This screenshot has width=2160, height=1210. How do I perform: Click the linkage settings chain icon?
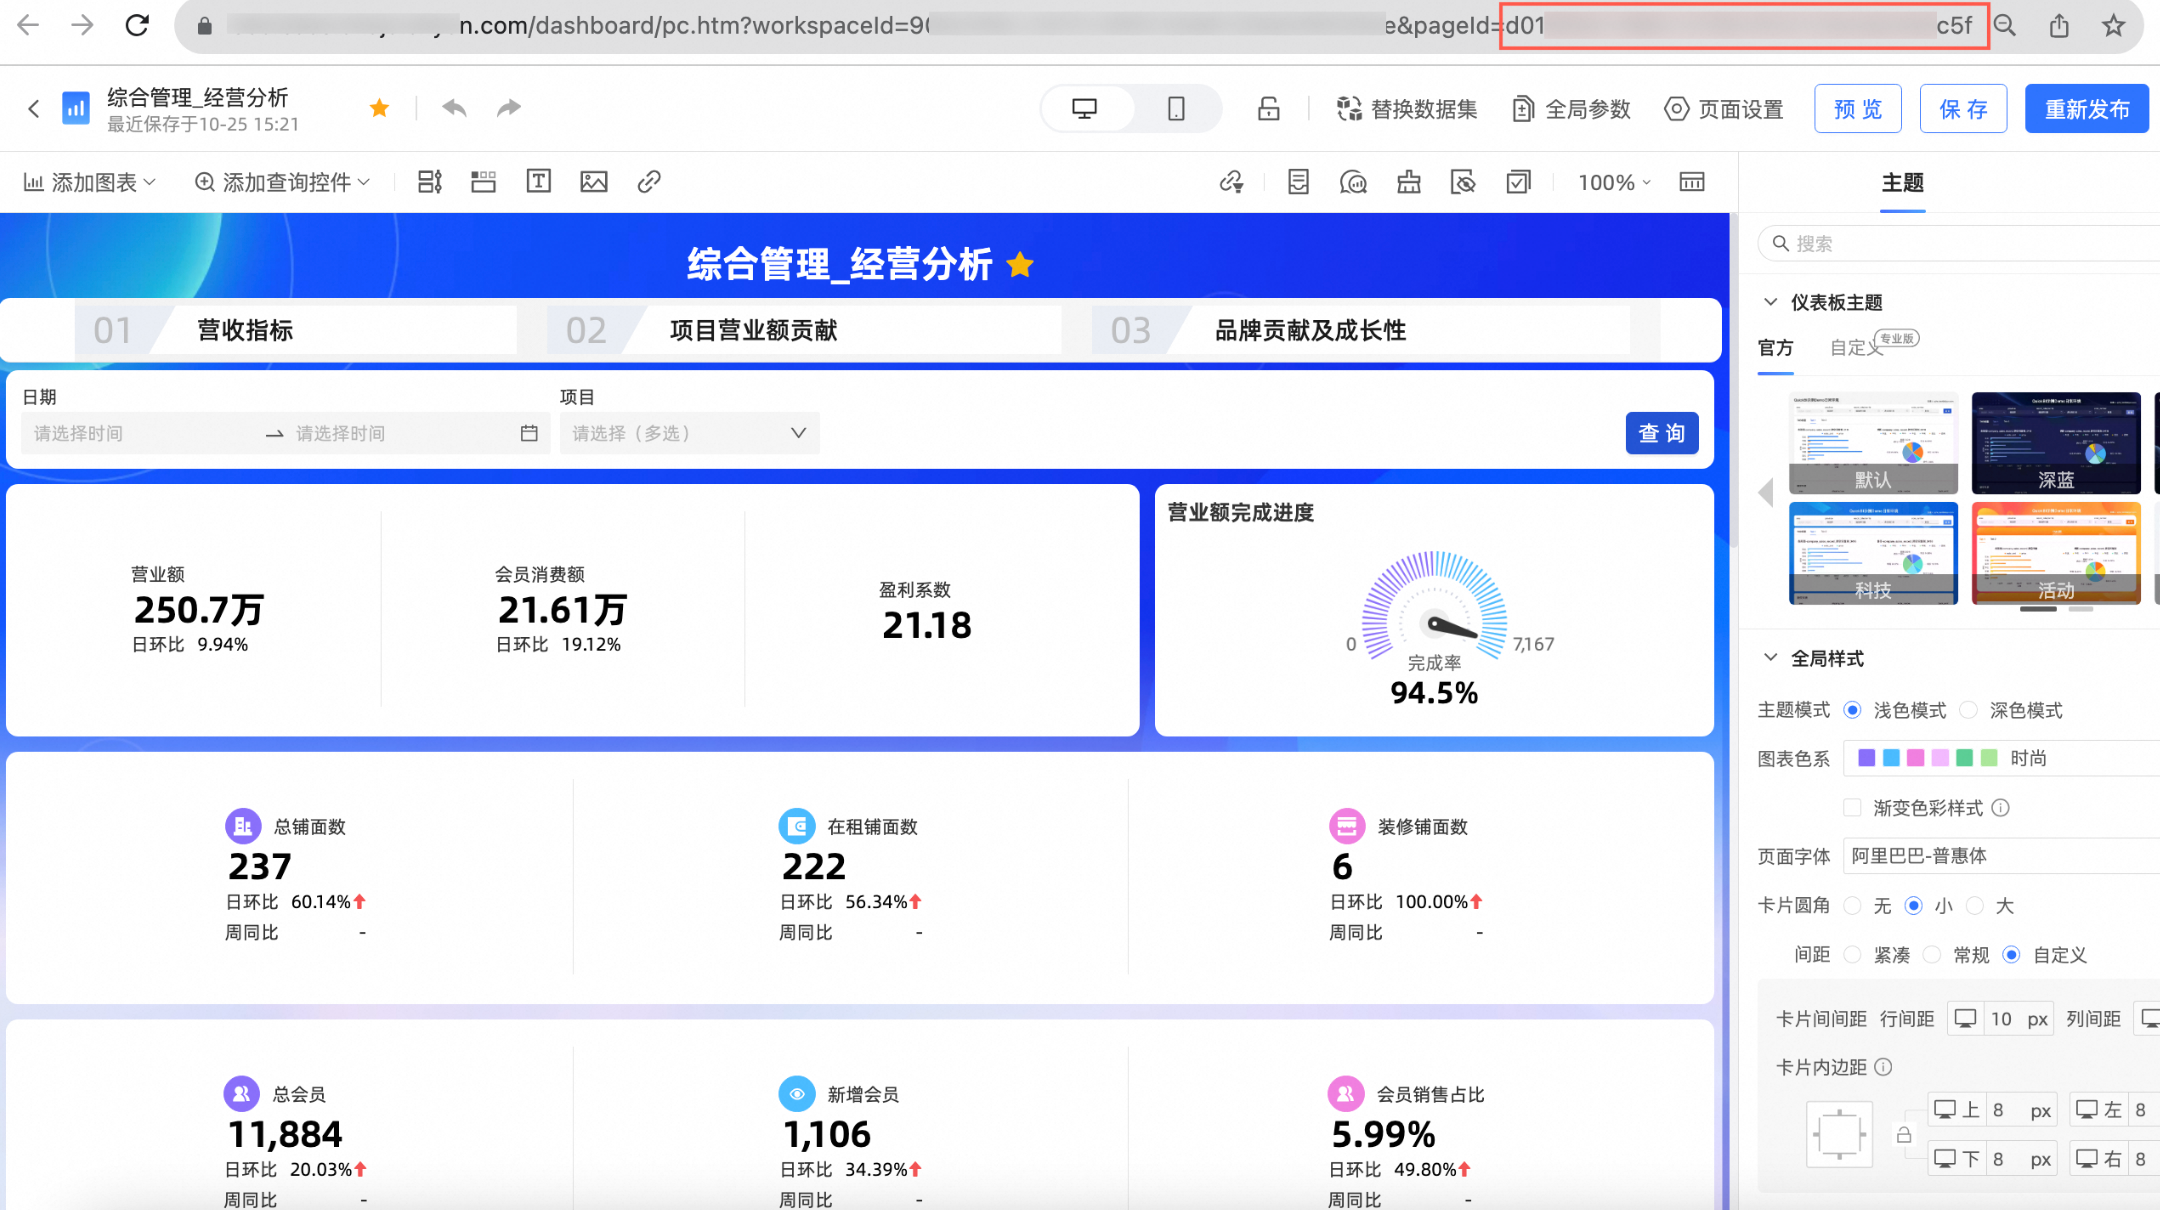(1232, 182)
